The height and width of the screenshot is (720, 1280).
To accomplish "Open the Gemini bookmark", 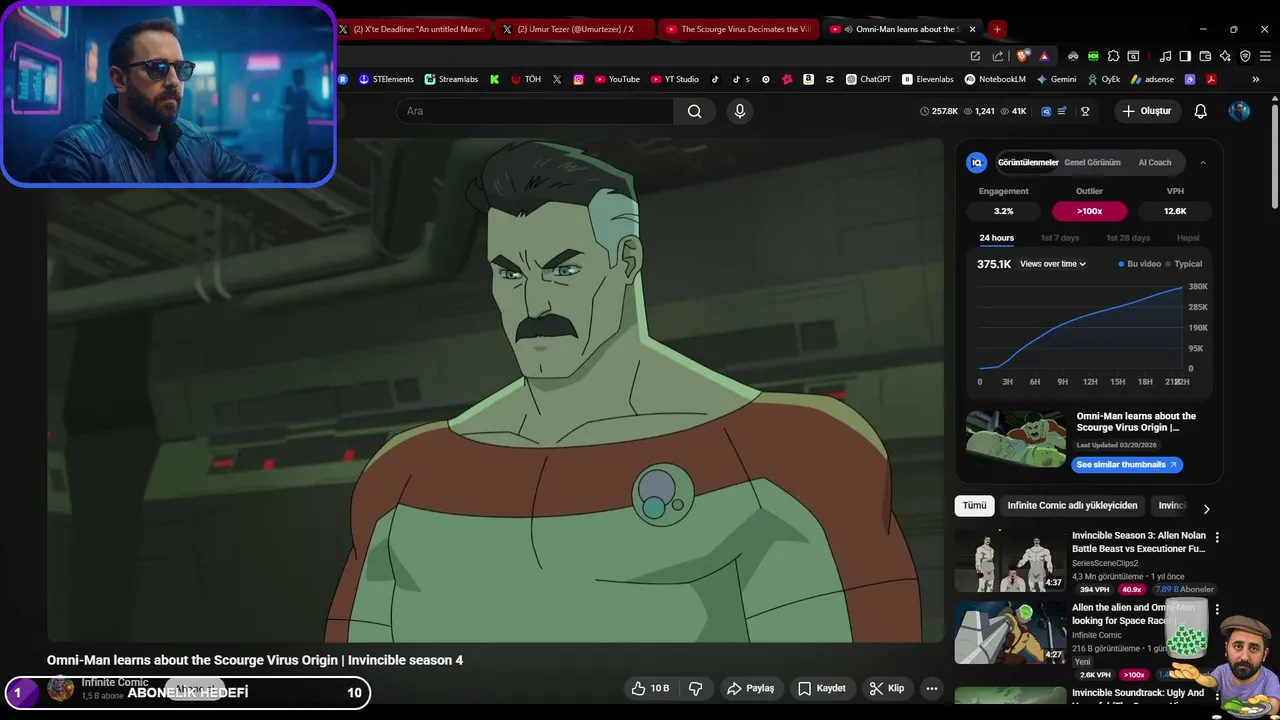I will coord(1056,79).
